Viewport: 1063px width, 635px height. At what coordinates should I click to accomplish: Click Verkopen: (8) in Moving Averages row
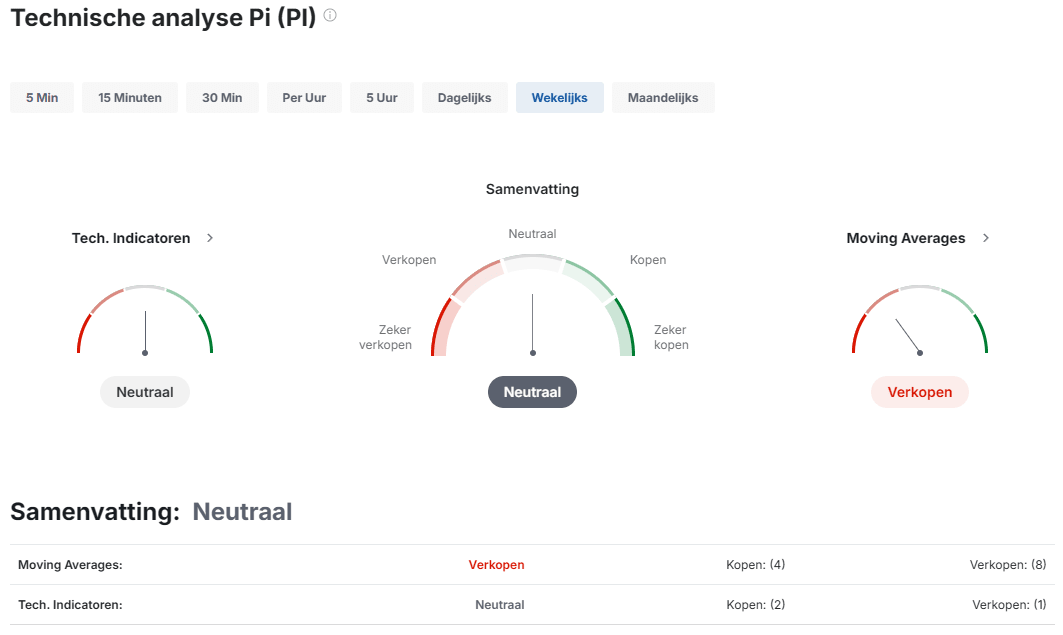pyautogui.click(x=1008, y=565)
